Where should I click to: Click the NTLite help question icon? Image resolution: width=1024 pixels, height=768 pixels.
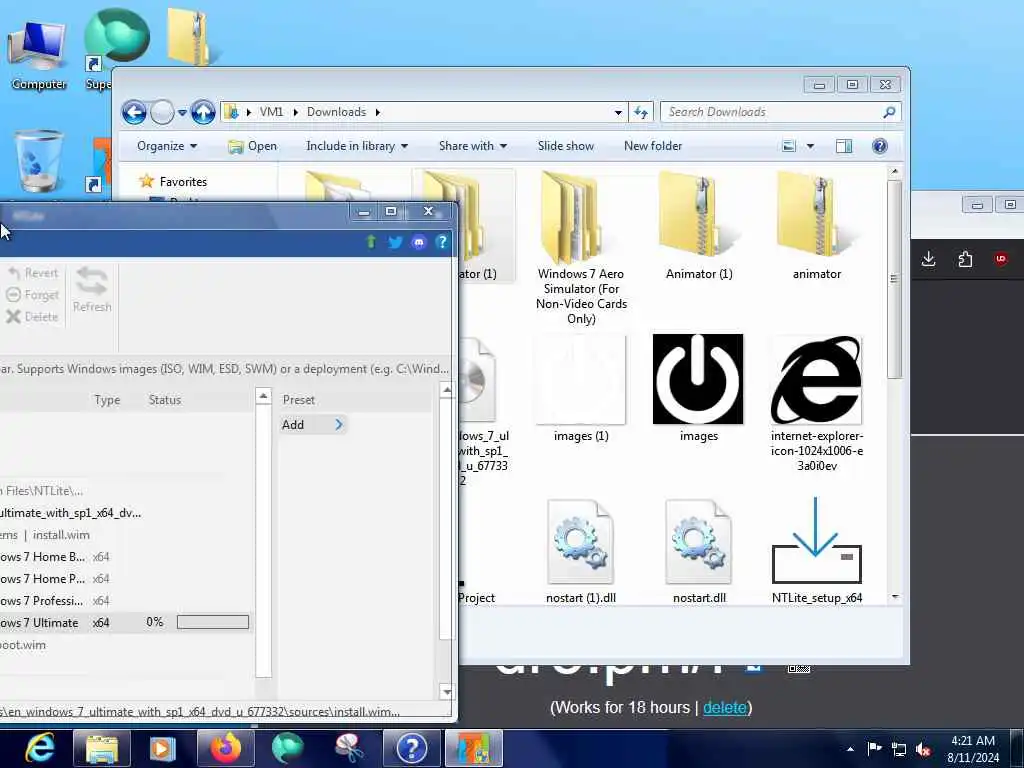(442, 242)
